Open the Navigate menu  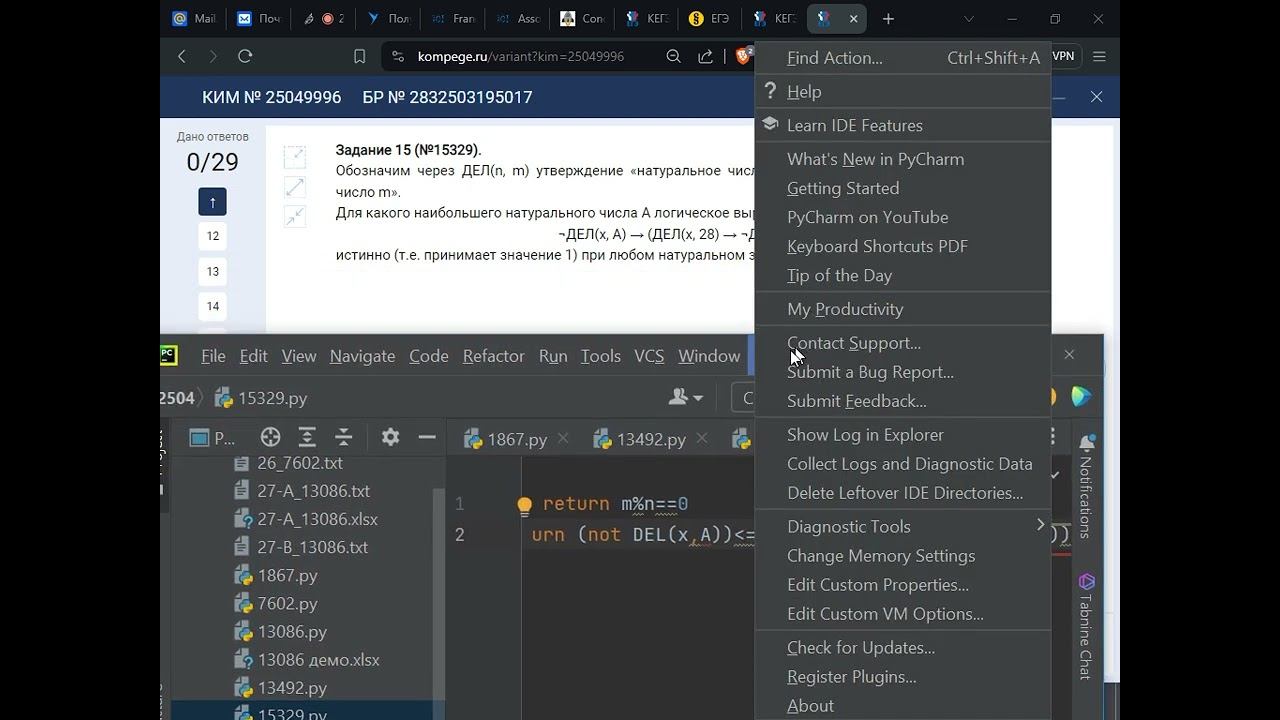coord(362,356)
